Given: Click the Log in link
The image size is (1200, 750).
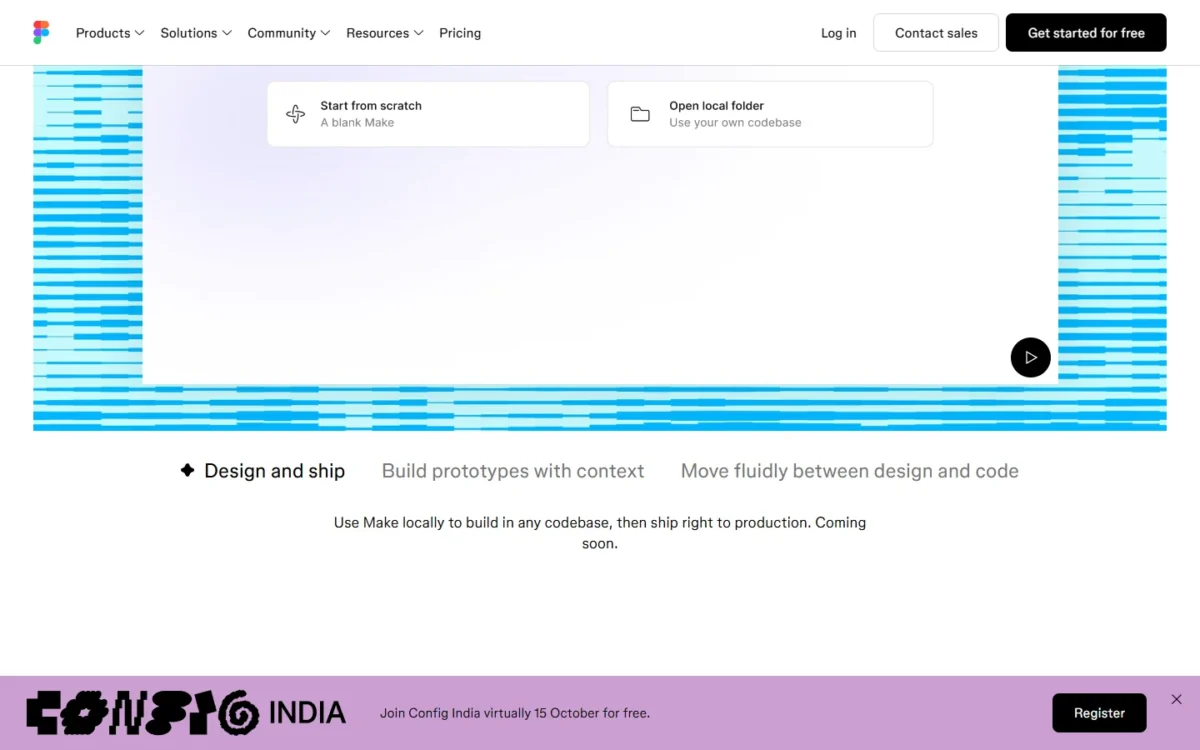Looking at the screenshot, I should [838, 33].
